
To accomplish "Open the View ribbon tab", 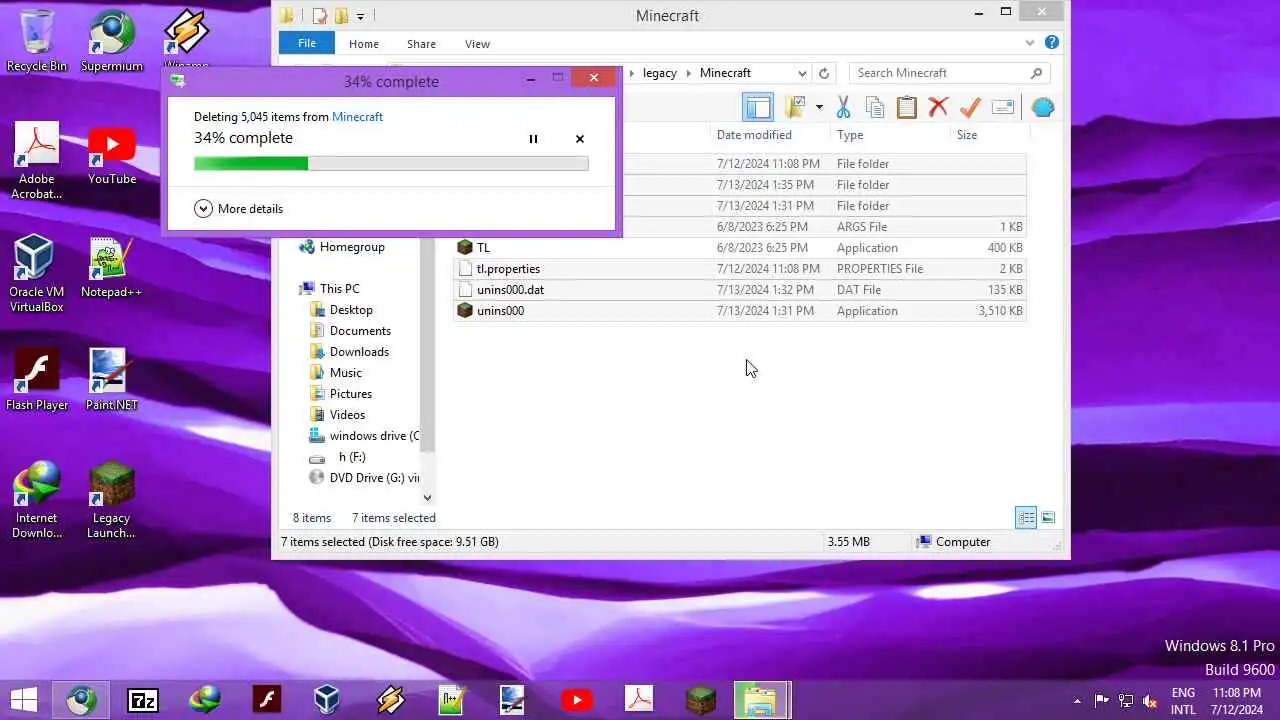I will coord(478,44).
